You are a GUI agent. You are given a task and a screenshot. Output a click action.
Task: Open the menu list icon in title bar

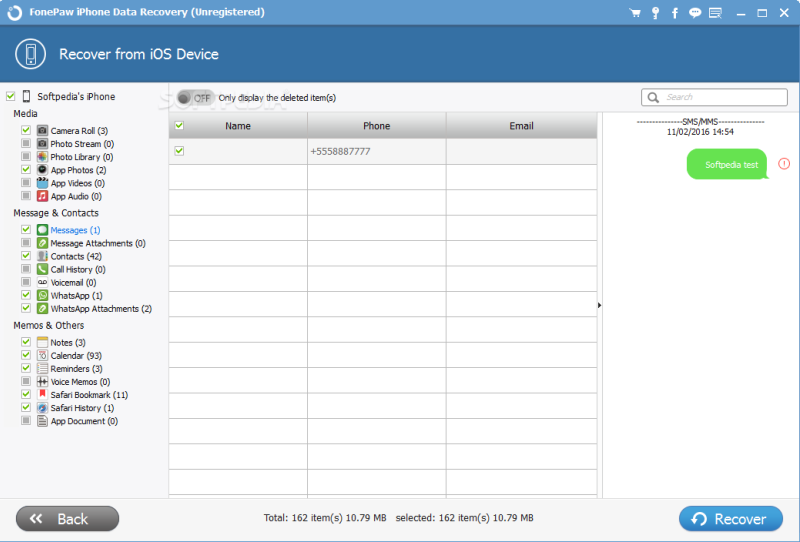coord(715,13)
